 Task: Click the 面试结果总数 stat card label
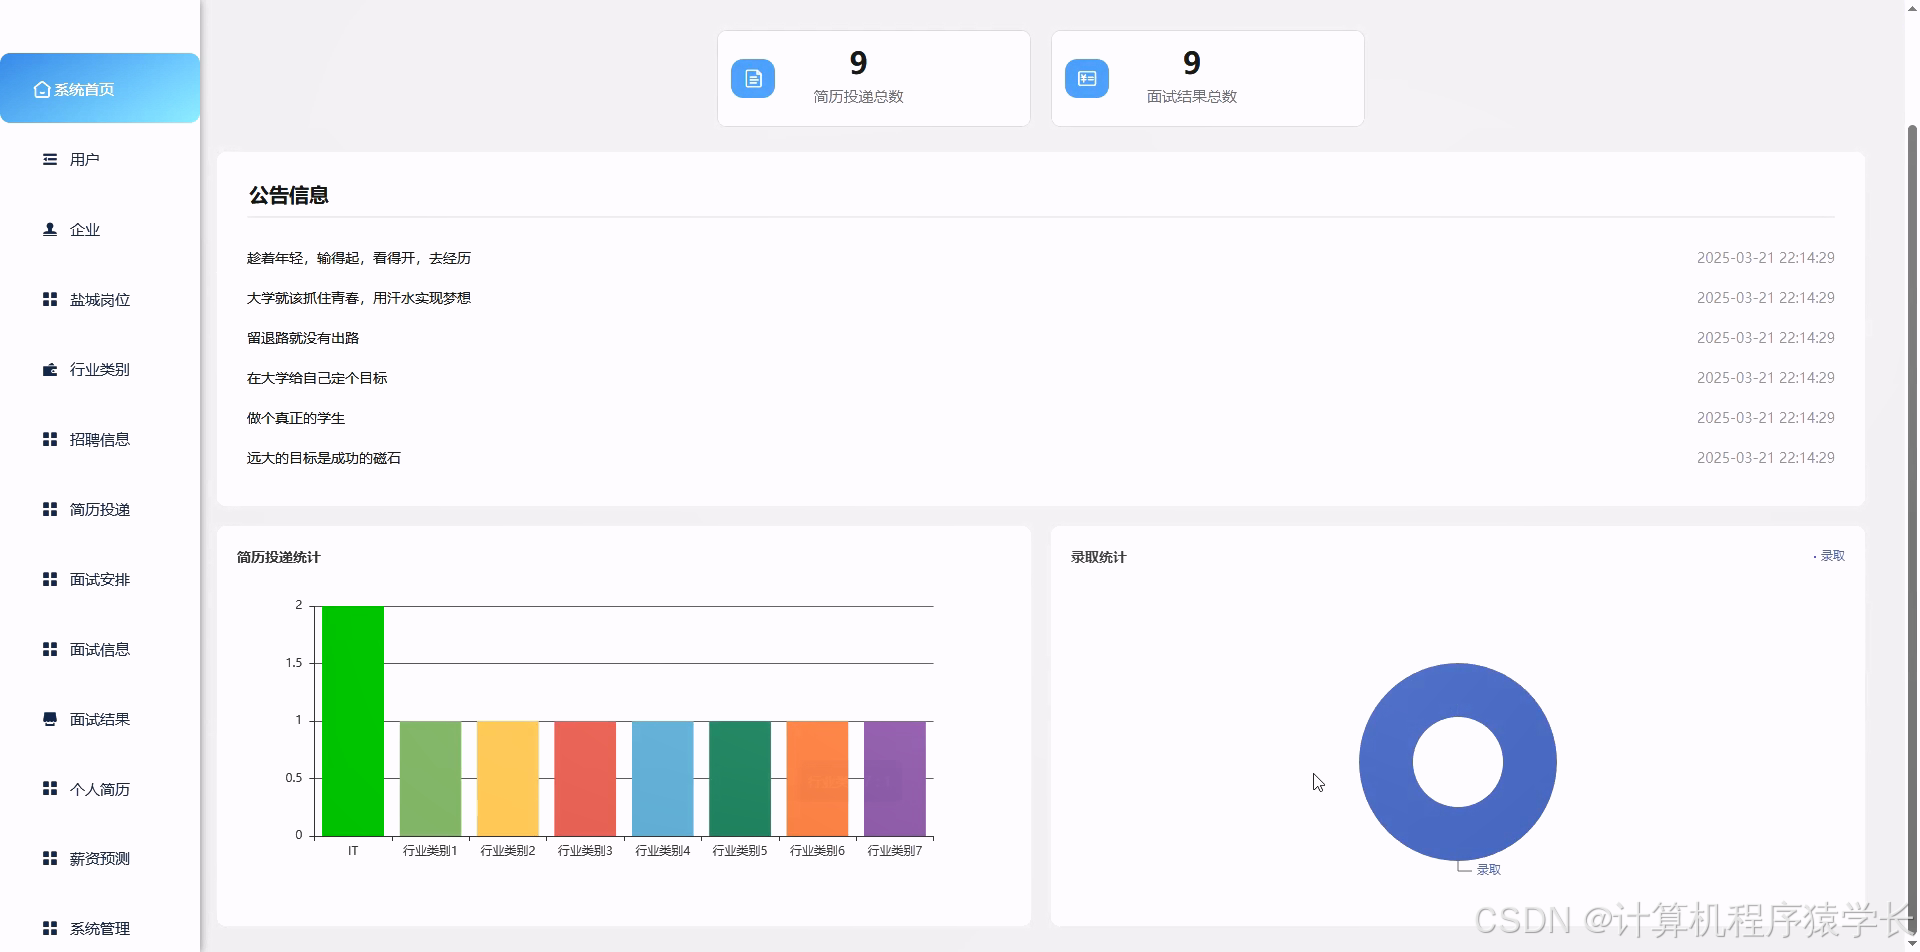pyautogui.click(x=1192, y=97)
